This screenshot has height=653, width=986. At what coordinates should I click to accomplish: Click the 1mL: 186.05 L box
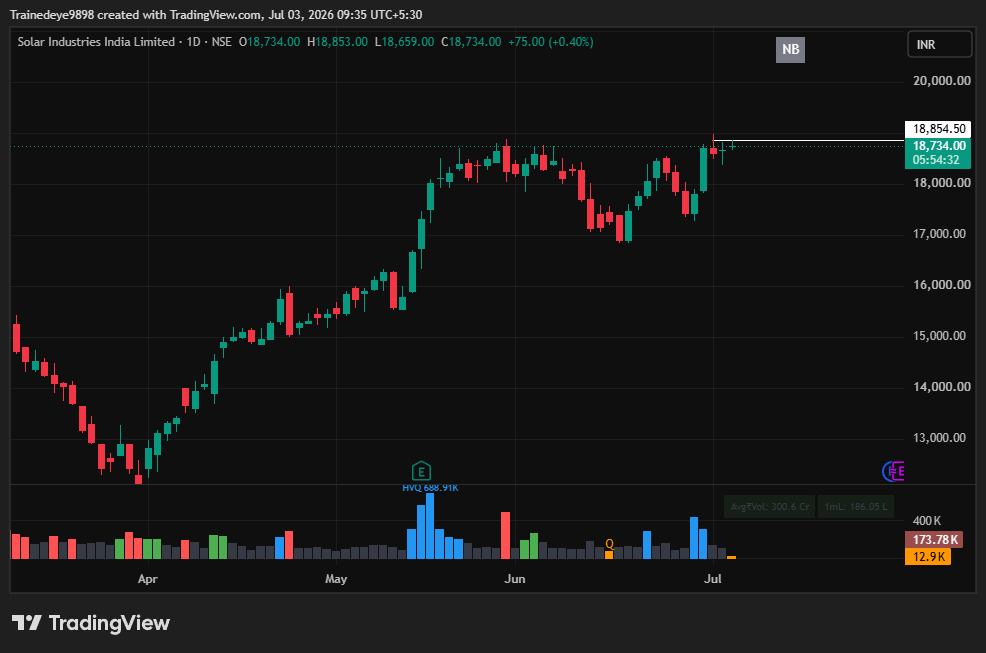(856, 506)
